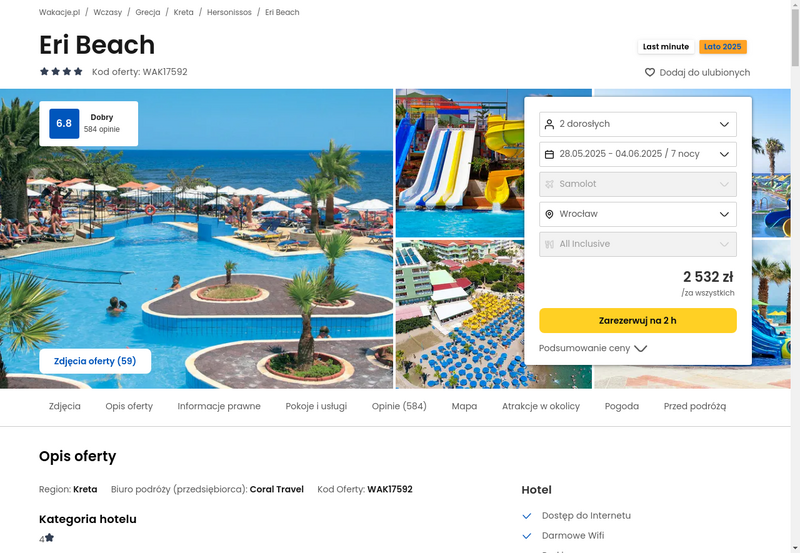Image resolution: width=800 pixels, height=553 pixels.
Task: Switch to Opinie (584) tab
Action: coord(399,406)
